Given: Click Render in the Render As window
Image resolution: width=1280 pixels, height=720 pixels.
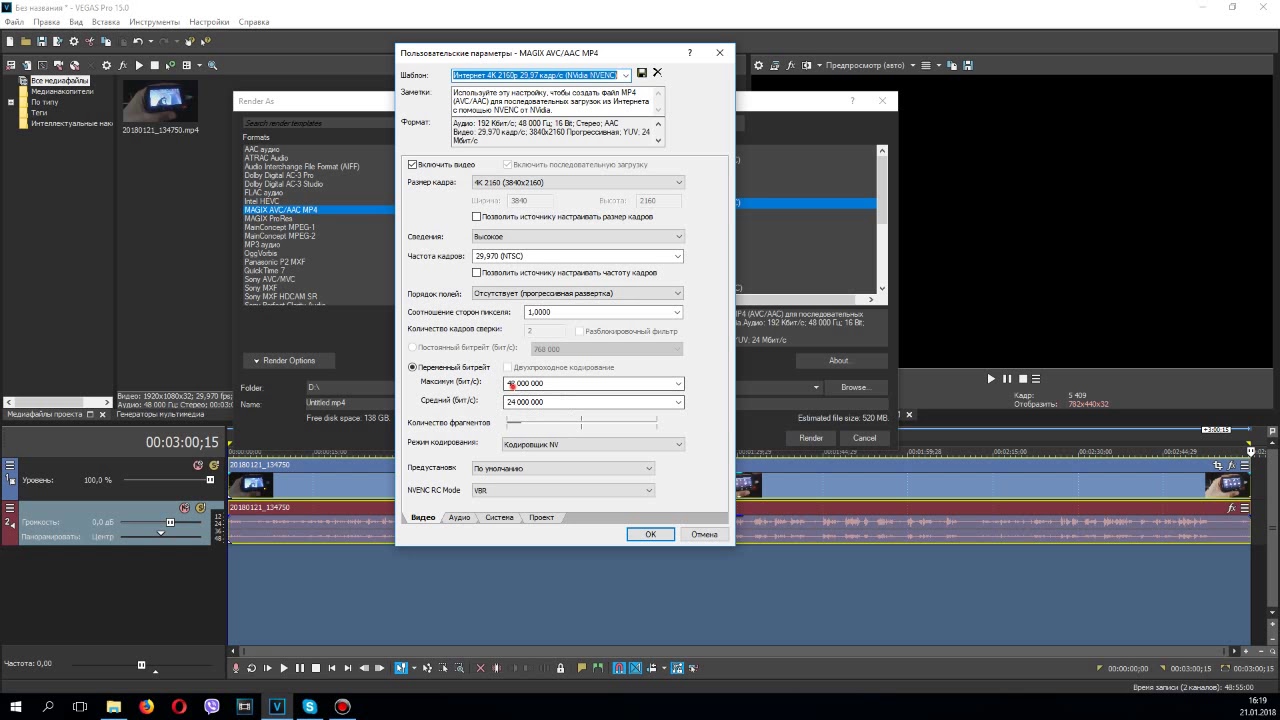Looking at the screenshot, I should click(x=811, y=438).
